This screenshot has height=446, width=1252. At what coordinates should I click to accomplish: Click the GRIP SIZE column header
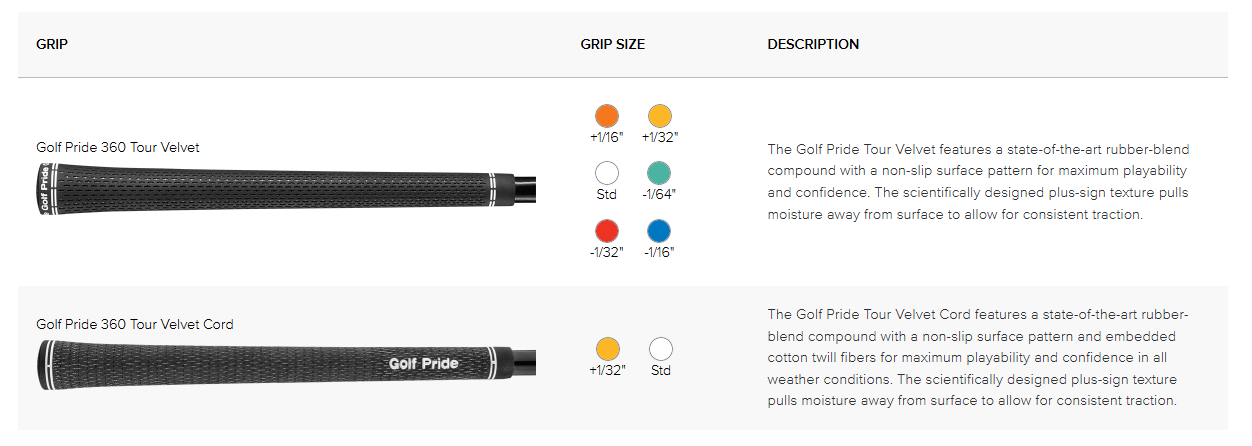tap(612, 44)
